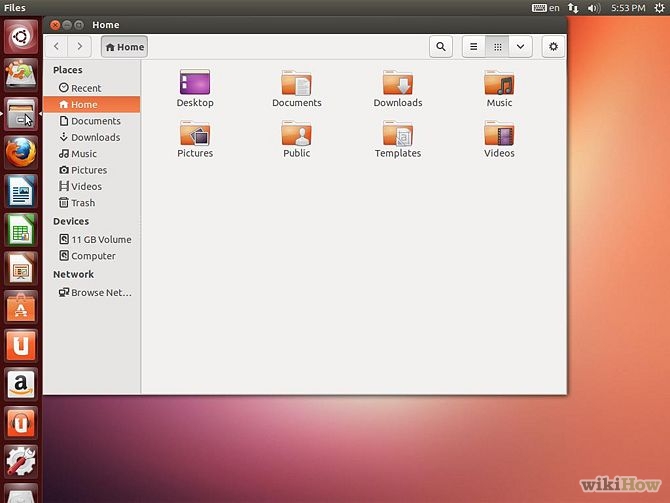Open the system power gear menu
Screen dimensions: 670x503
coord(659,8)
